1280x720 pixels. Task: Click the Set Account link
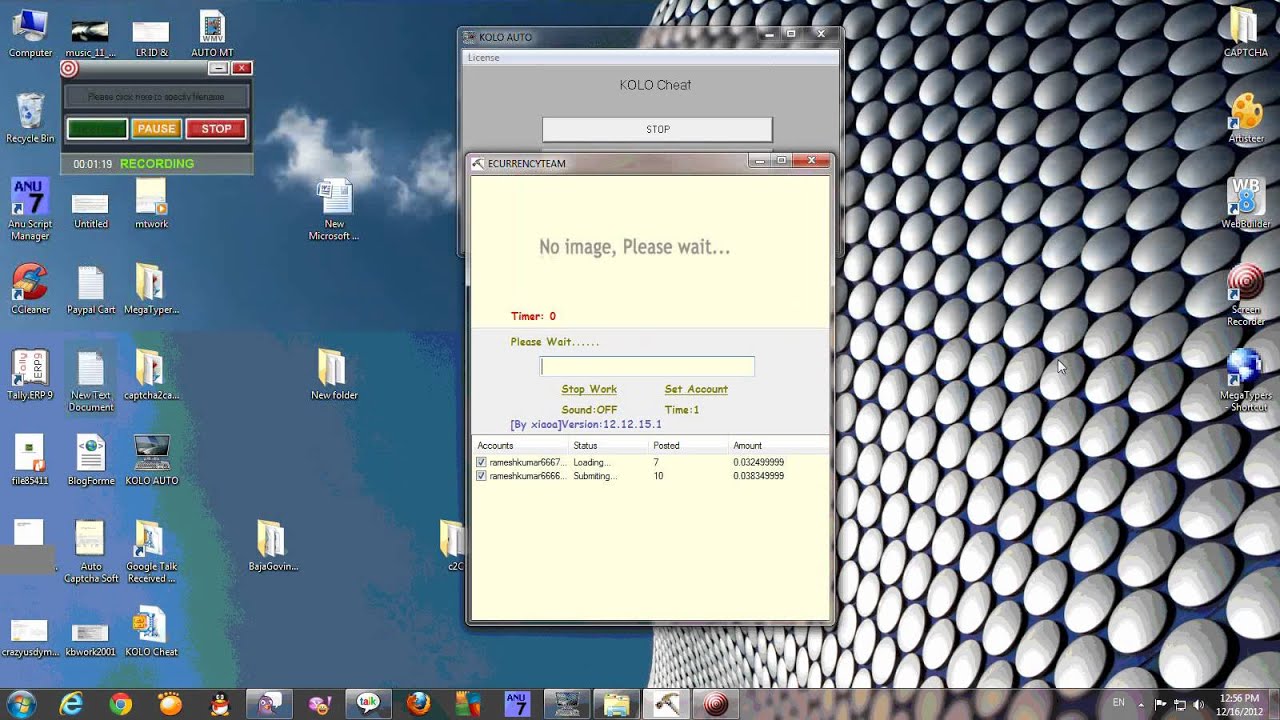(696, 389)
